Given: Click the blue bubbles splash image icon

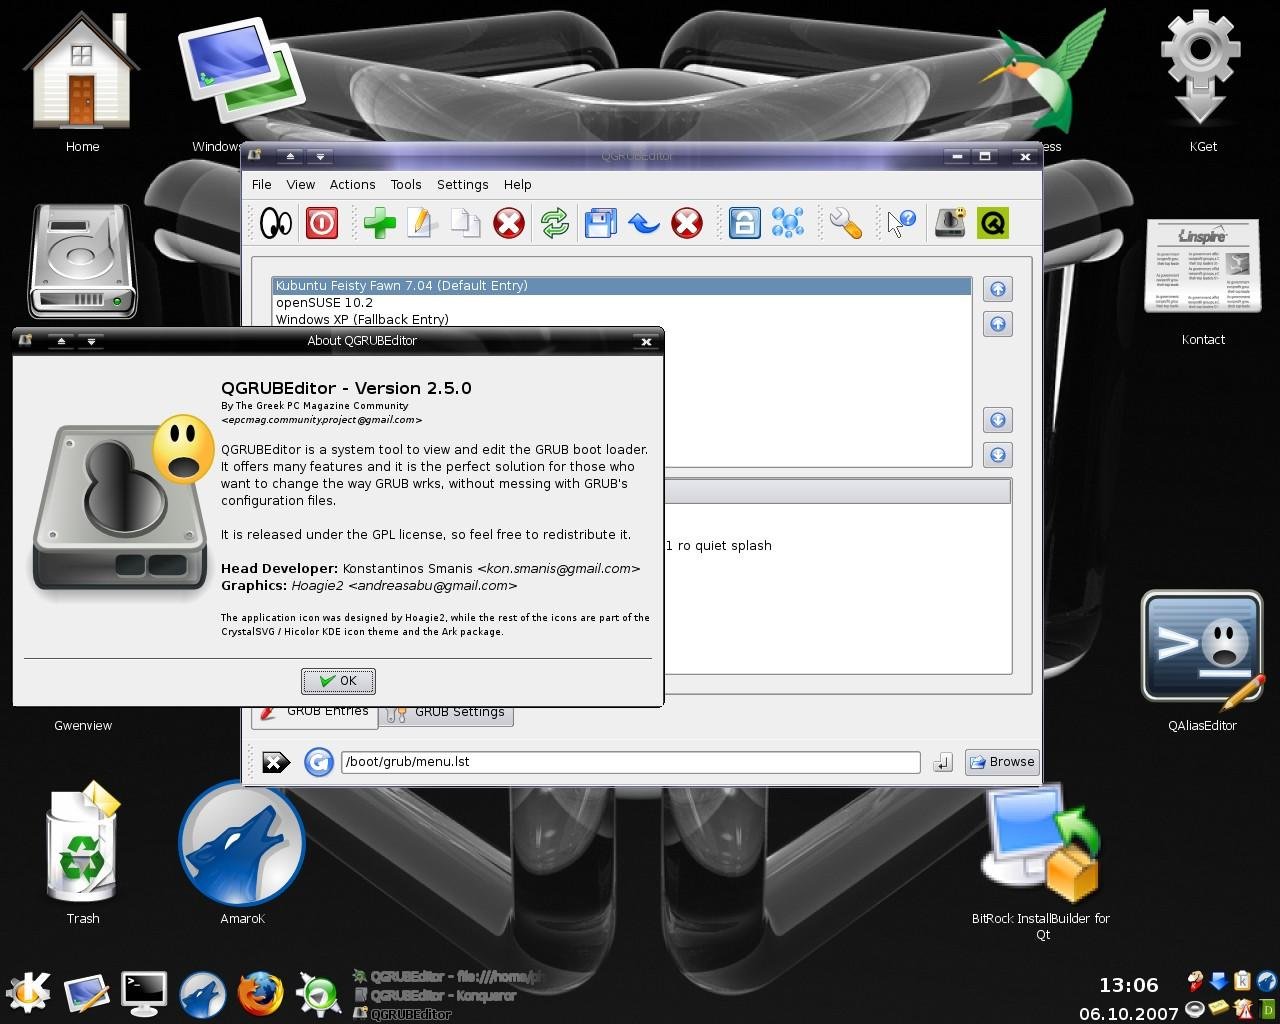Looking at the screenshot, I should tap(788, 223).
